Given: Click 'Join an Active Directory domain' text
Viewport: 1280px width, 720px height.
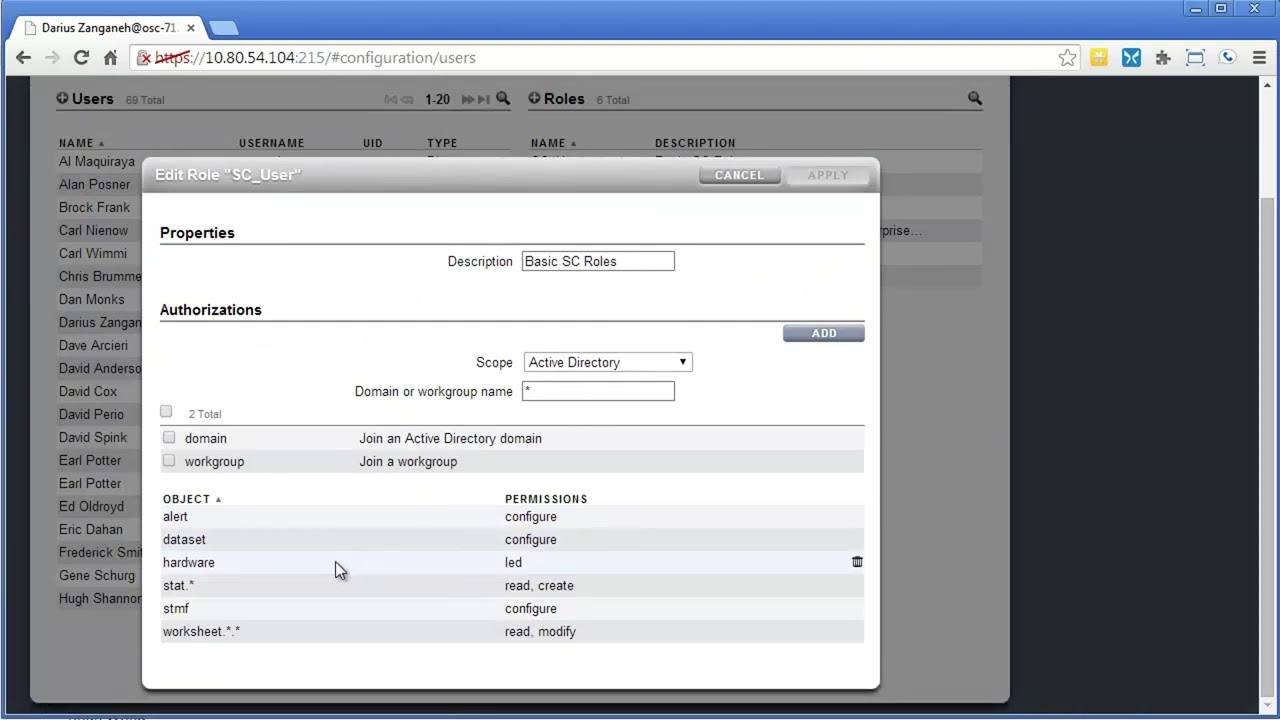Looking at the screenshot, I should pos(450,438).
